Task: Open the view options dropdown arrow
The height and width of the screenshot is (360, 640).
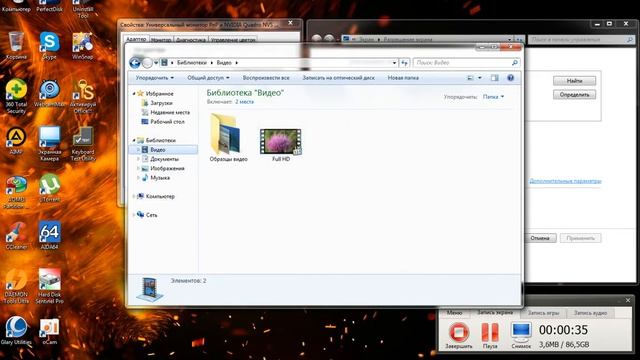Action: [480, 78]
